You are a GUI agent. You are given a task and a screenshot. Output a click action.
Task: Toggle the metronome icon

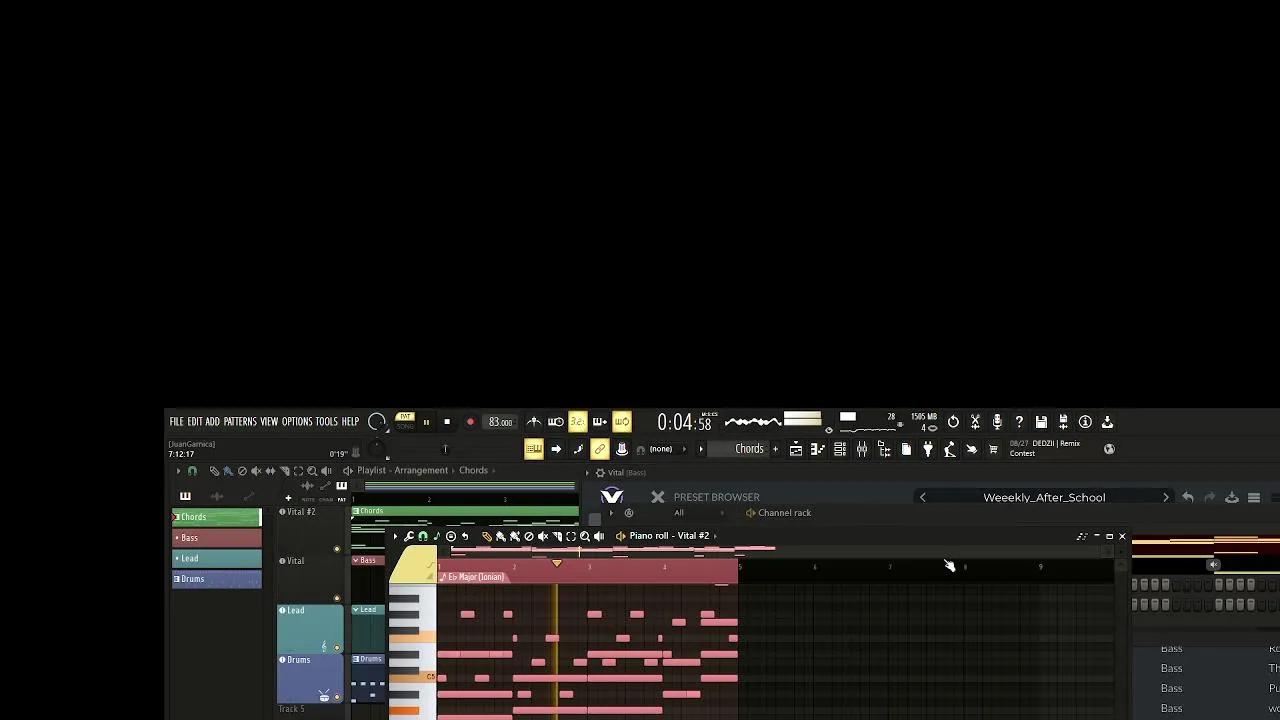point(534,422)
